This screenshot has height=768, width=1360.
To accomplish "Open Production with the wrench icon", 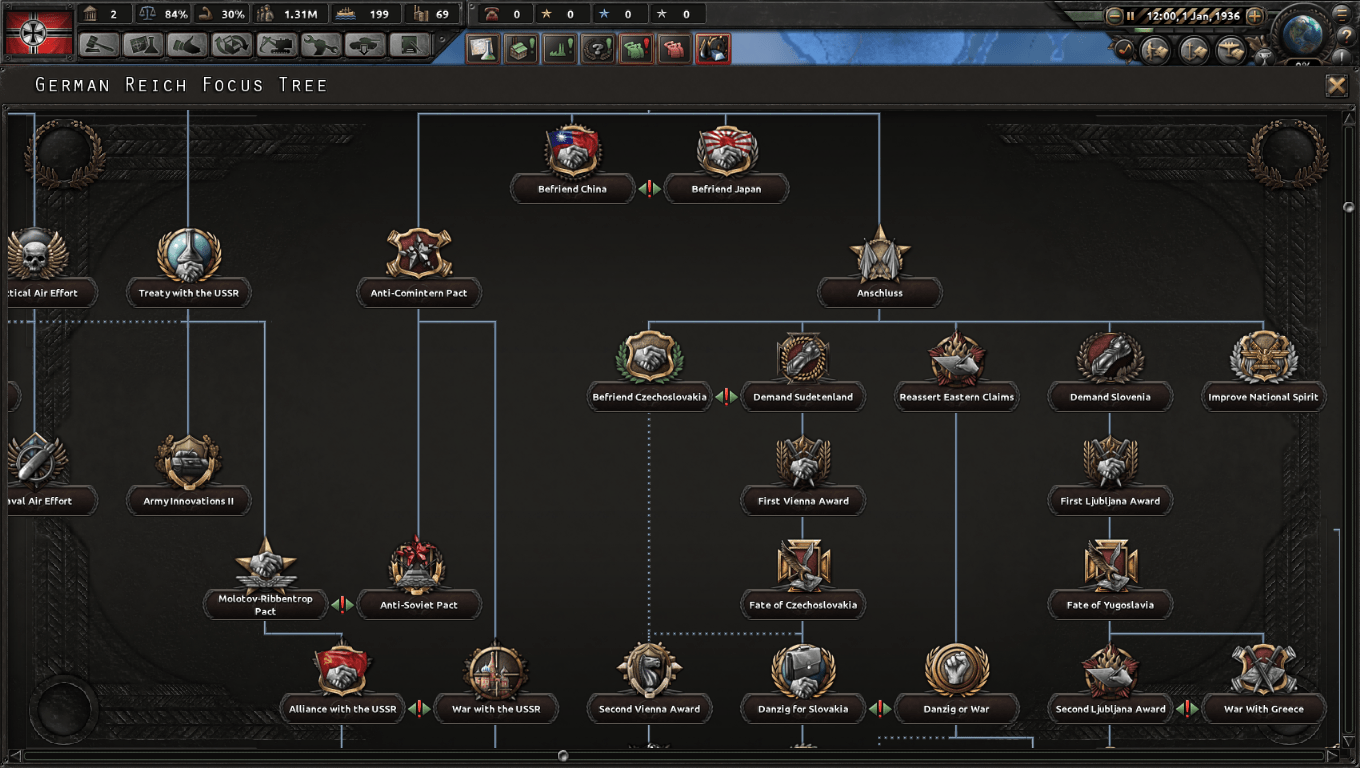I will 320,45.
